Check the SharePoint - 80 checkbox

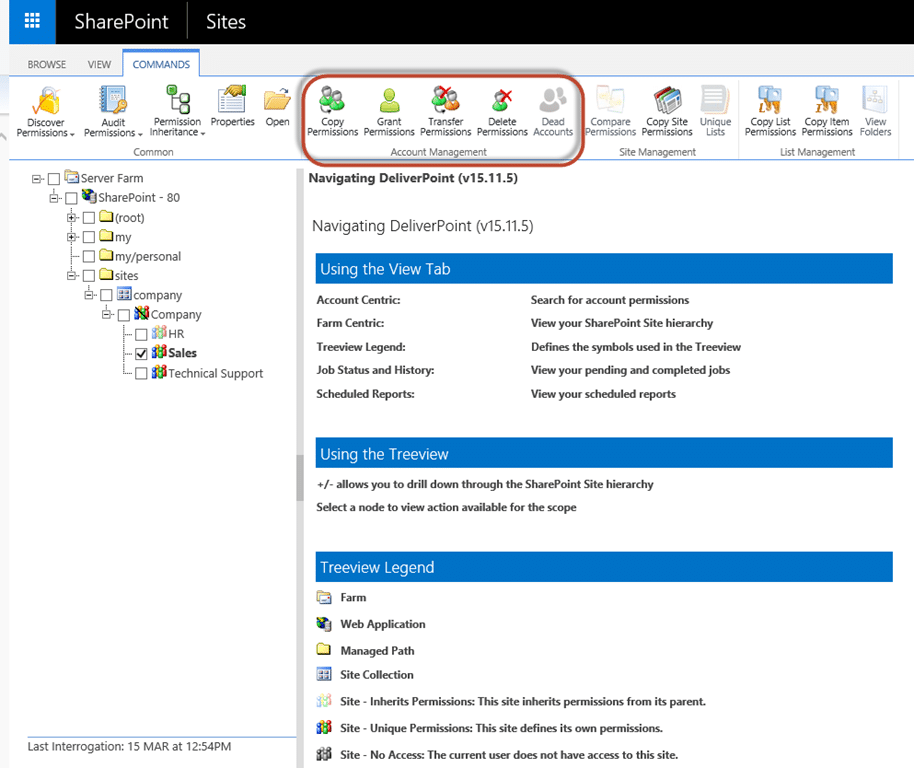tap(71, 198)
